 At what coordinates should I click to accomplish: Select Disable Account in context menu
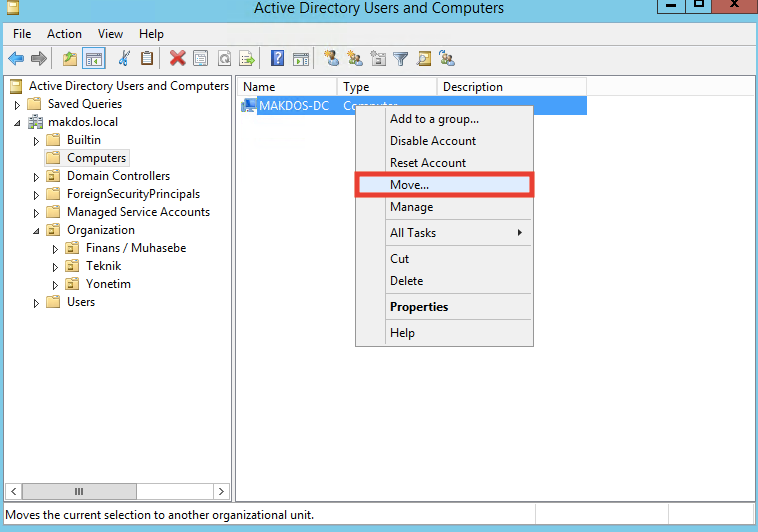point(444,141)
